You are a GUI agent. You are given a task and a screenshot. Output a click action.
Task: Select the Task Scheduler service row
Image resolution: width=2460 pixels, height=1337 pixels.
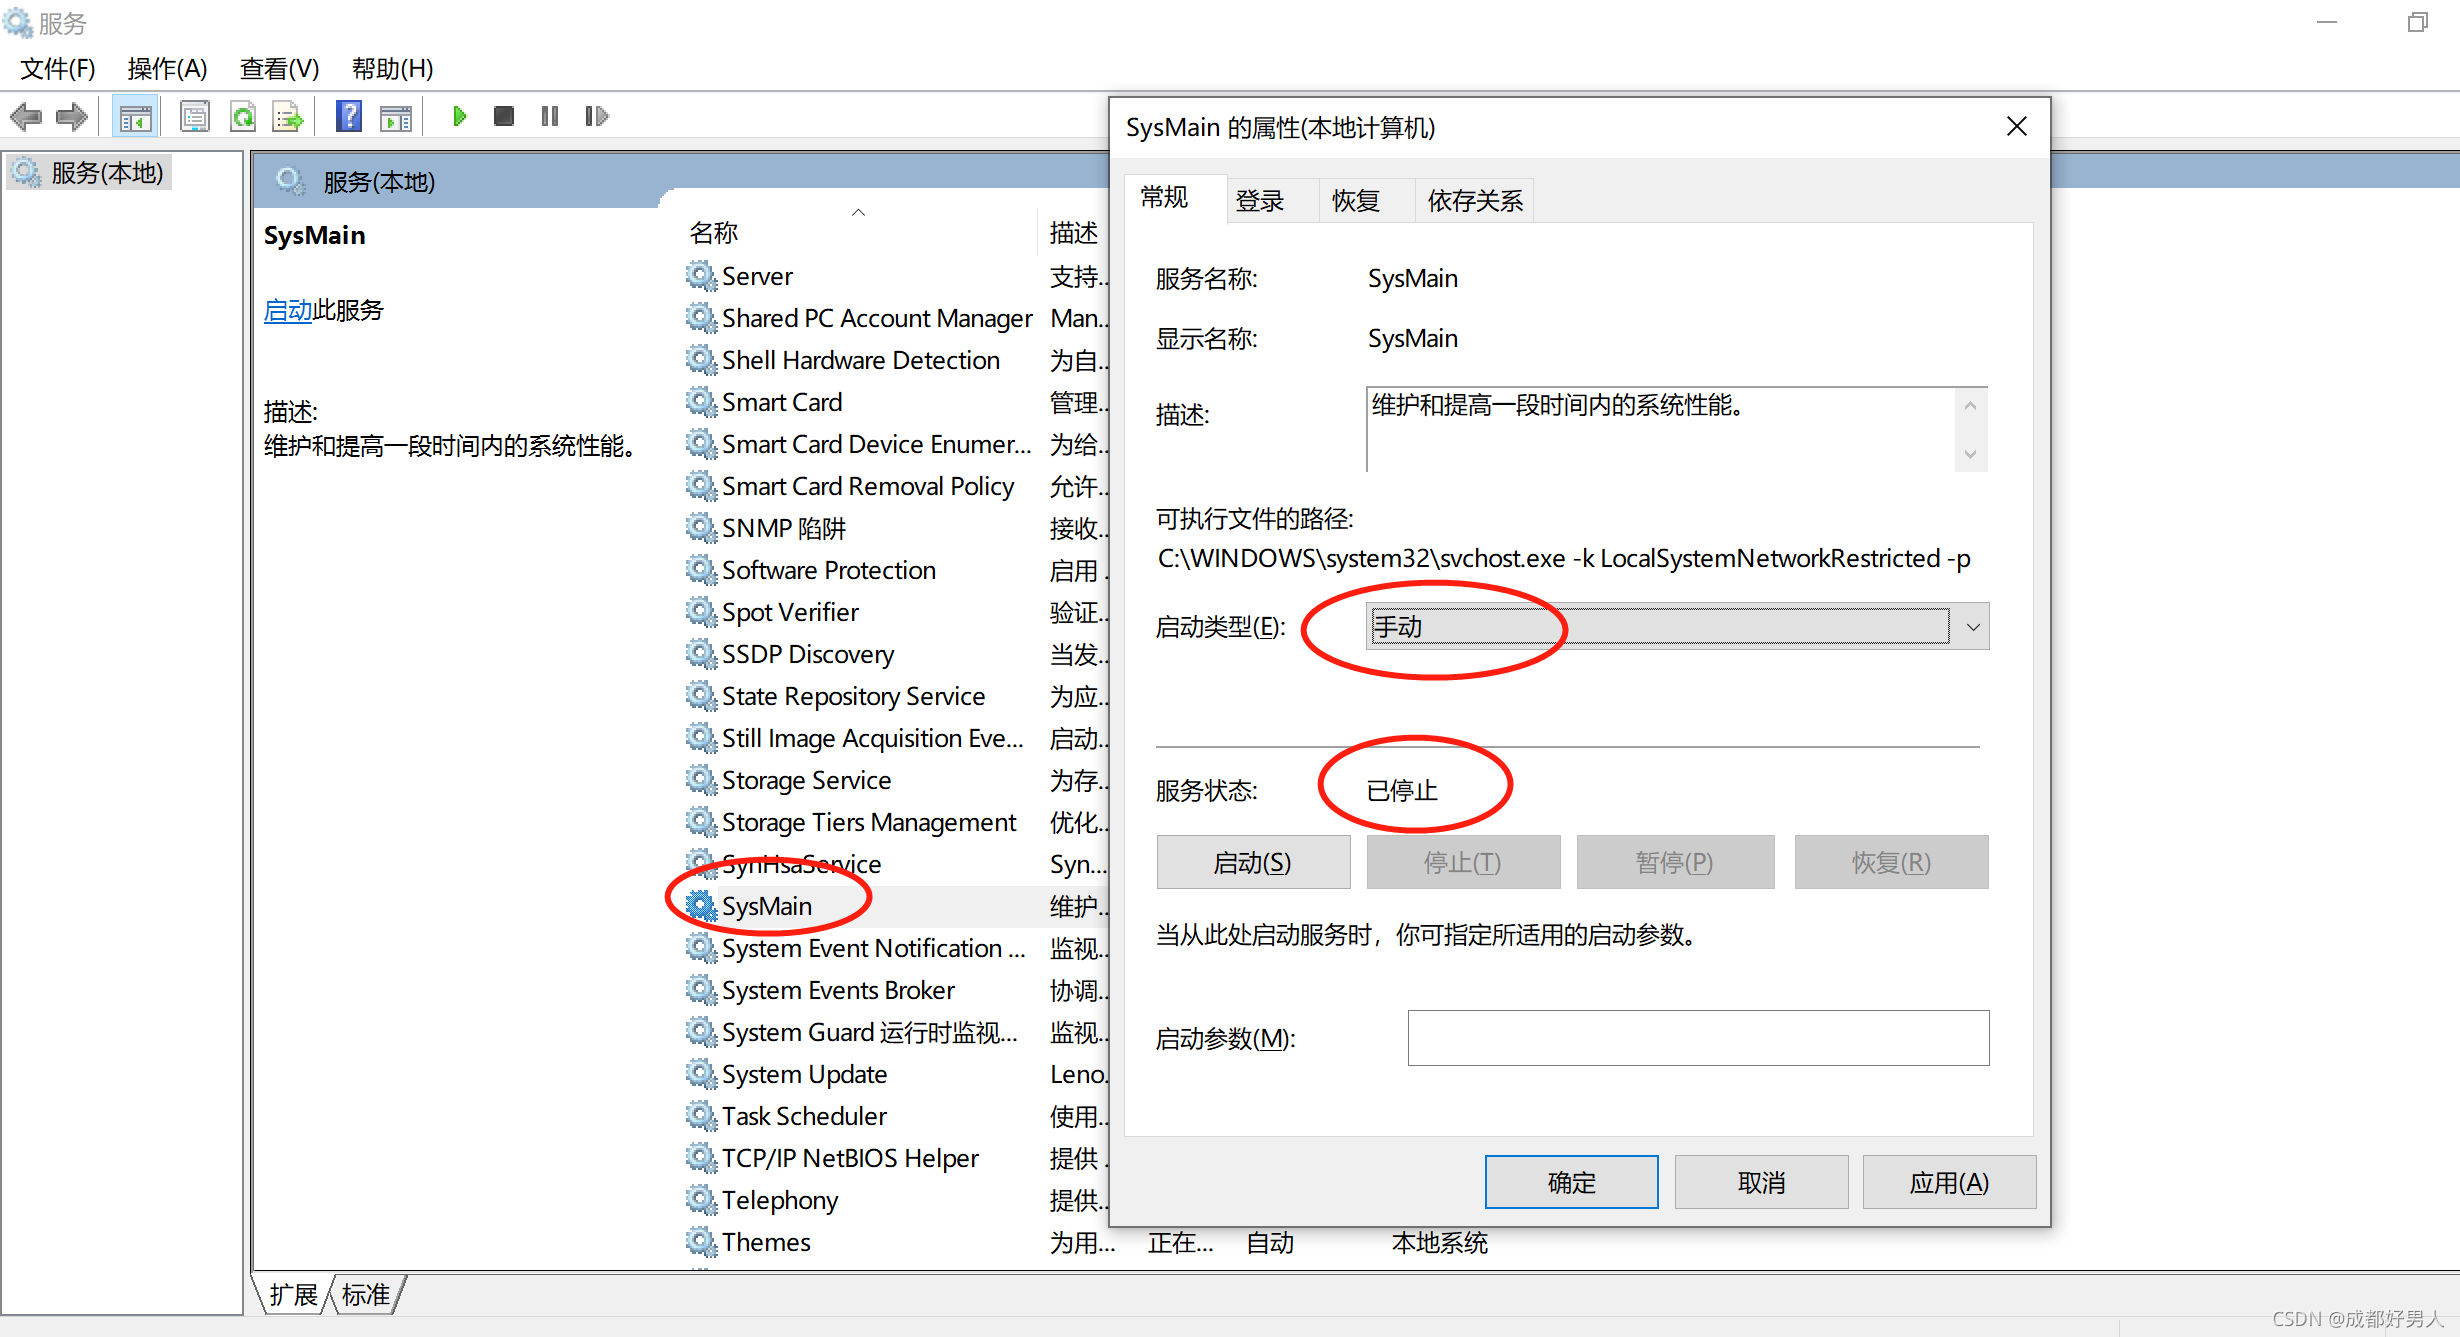pos(804,1115)
